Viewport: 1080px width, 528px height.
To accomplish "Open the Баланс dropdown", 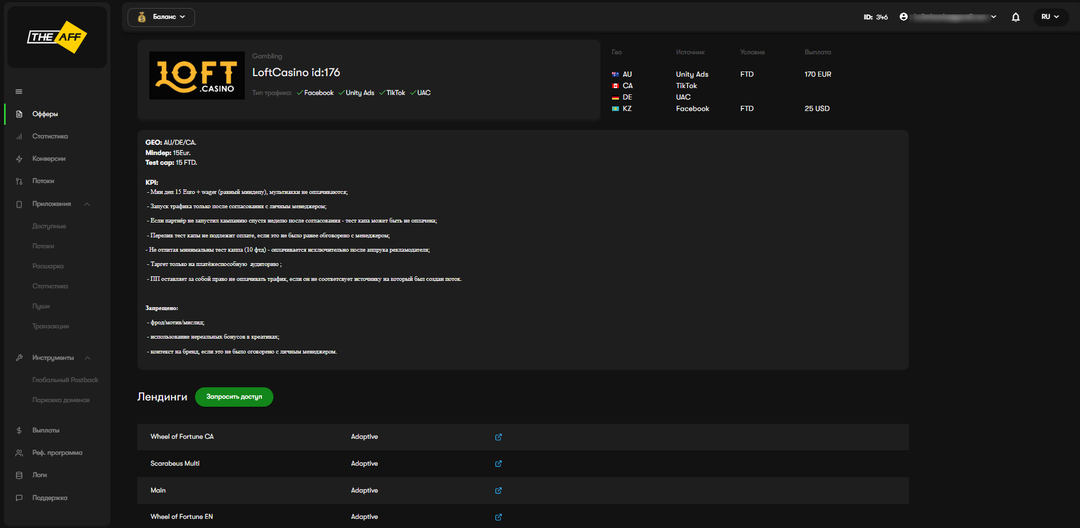I will pos(161,17).
